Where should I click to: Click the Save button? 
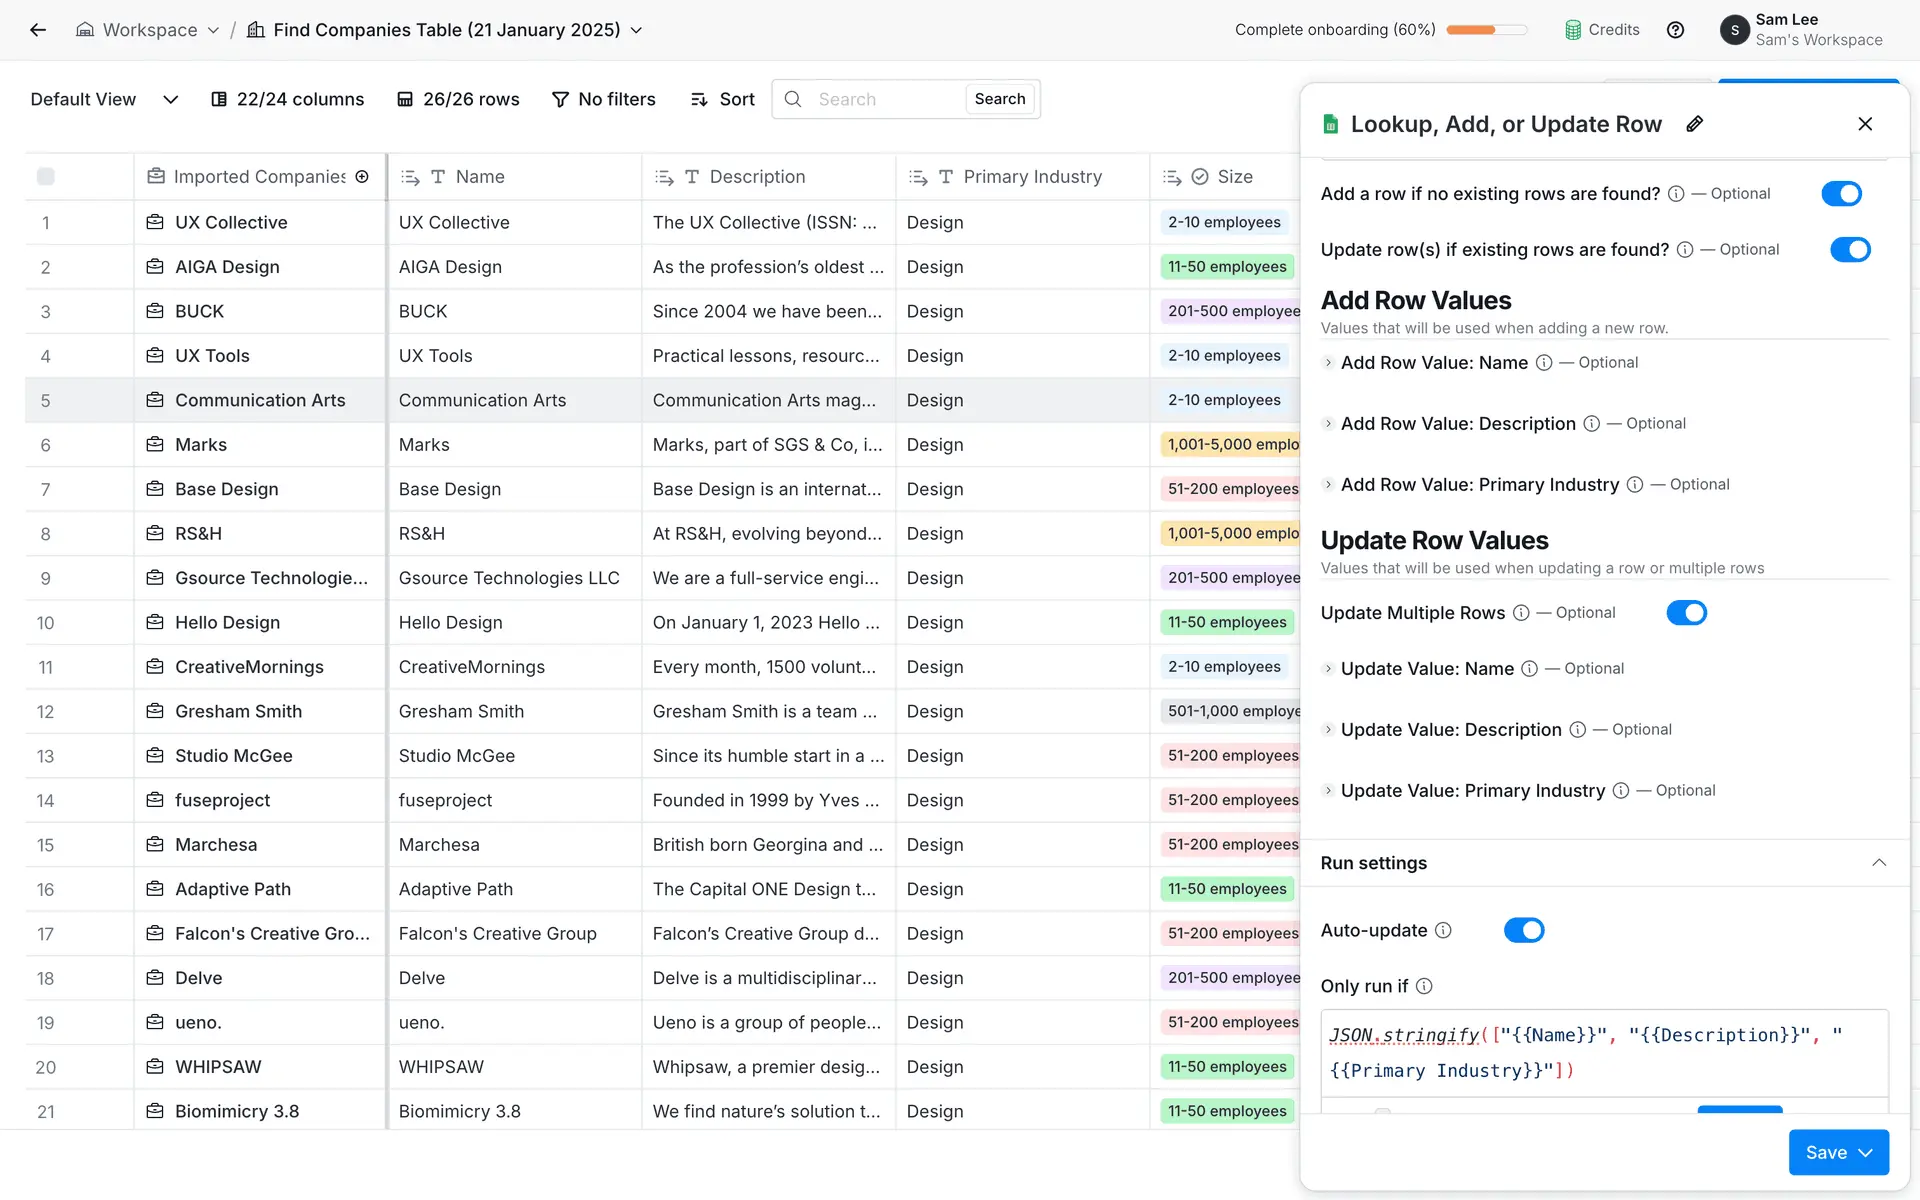1825,1152
